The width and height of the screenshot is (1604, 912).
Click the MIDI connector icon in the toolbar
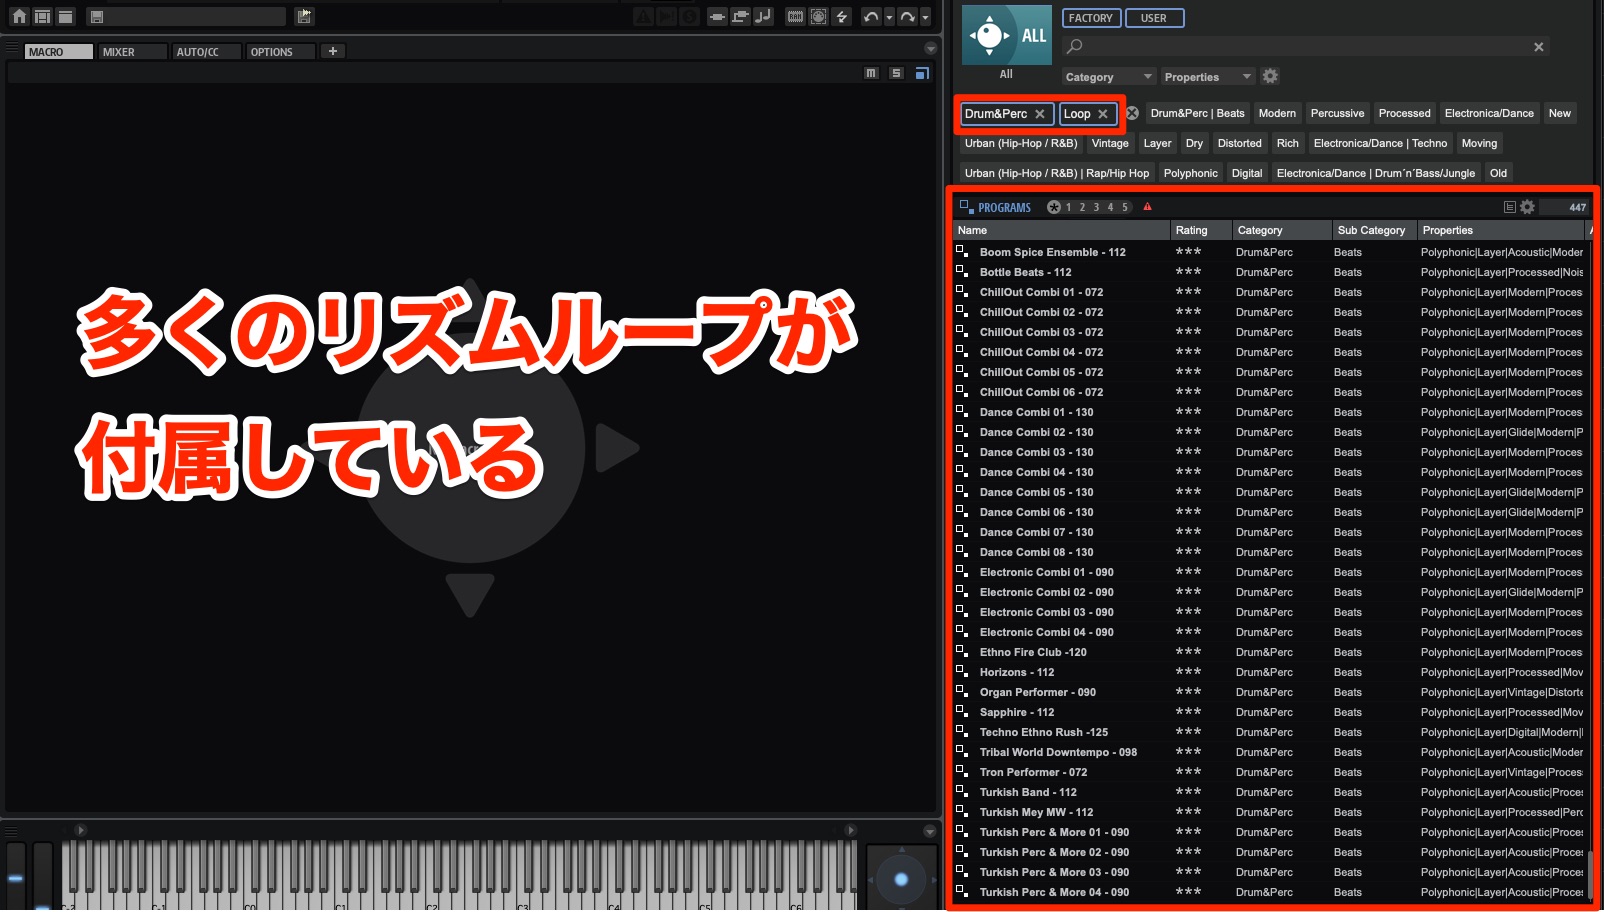[818, 16]
